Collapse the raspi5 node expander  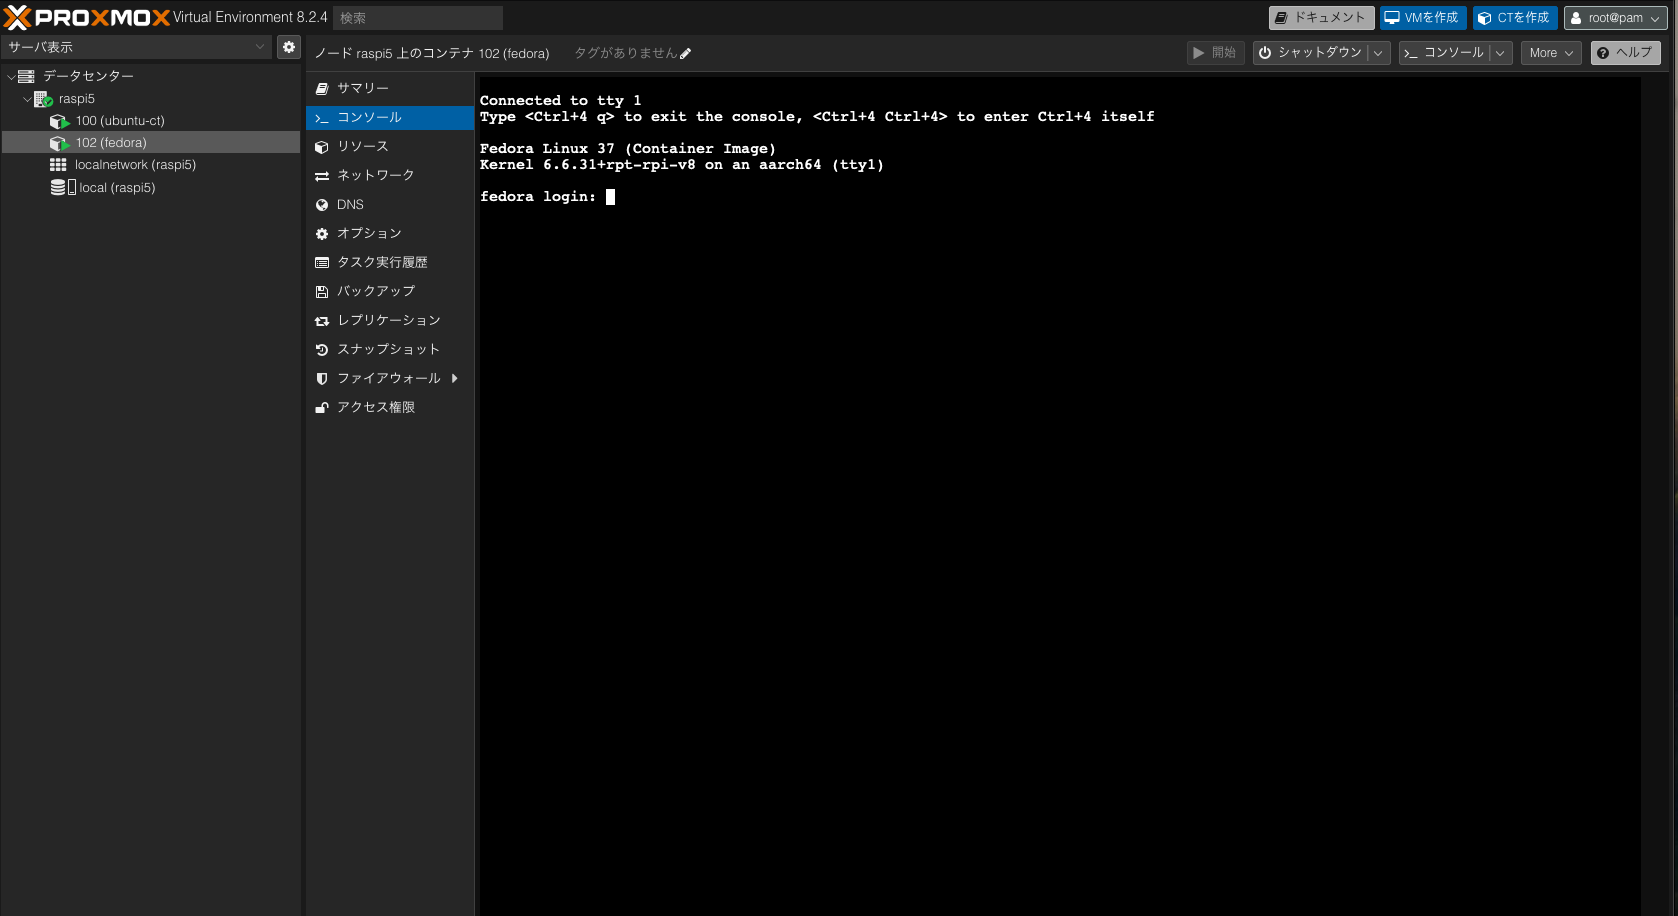tap(27, 99)
